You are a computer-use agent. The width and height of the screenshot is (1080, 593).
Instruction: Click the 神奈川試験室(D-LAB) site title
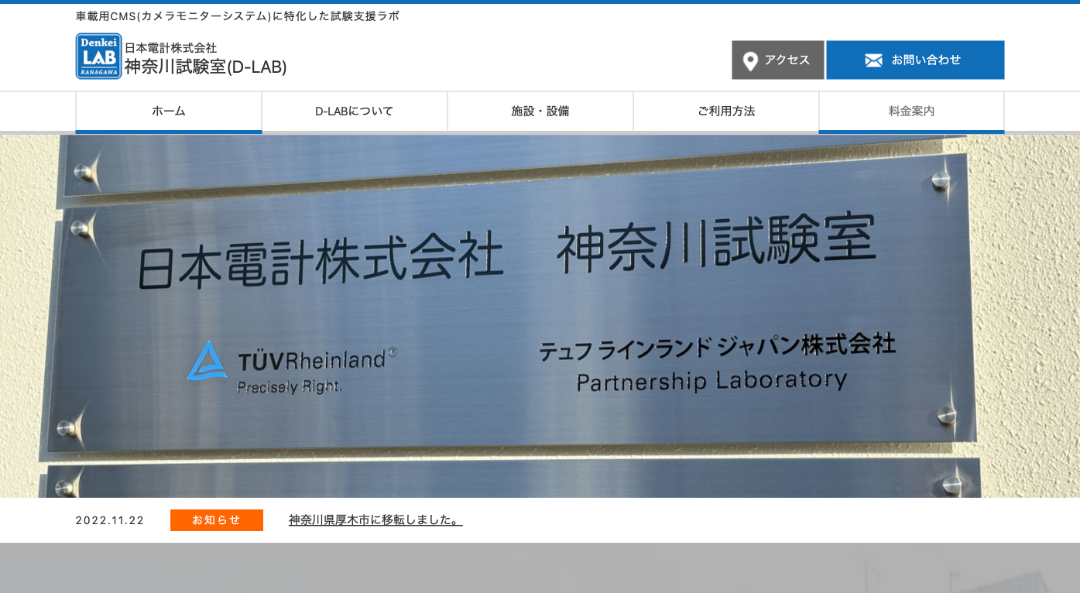click(x=205, y=67)
